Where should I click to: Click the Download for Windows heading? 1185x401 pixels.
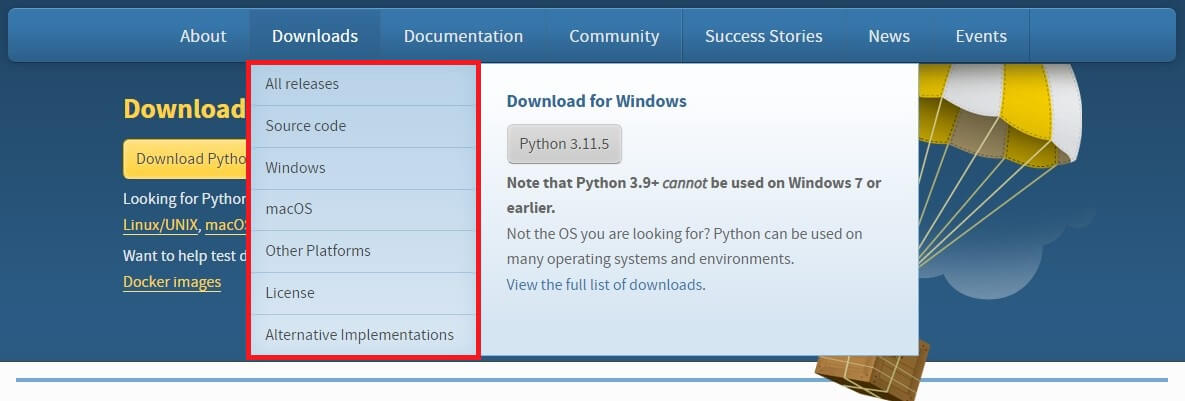tap(596, 101)
